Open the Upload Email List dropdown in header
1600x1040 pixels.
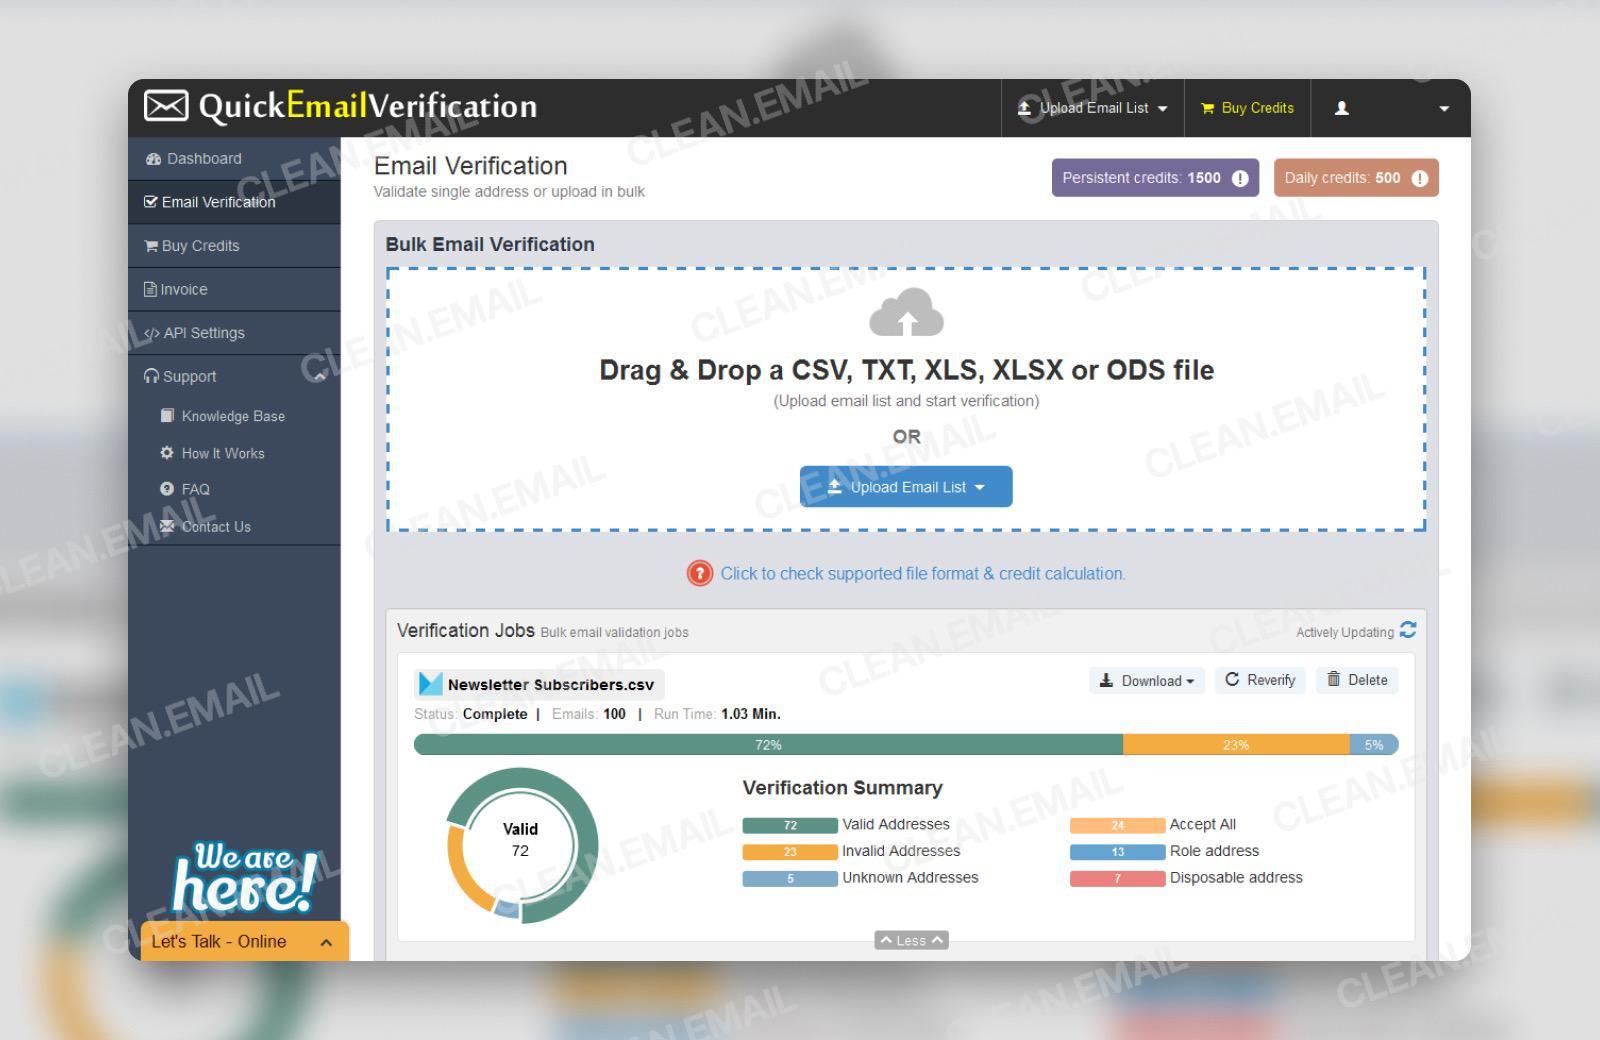(1092, 108)
